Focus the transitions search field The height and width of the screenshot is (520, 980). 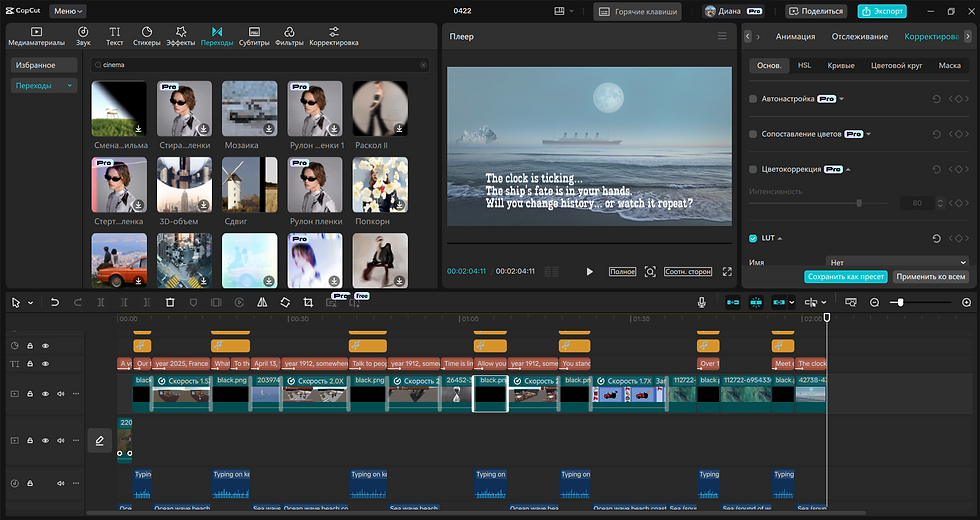[x=259, y=65]
